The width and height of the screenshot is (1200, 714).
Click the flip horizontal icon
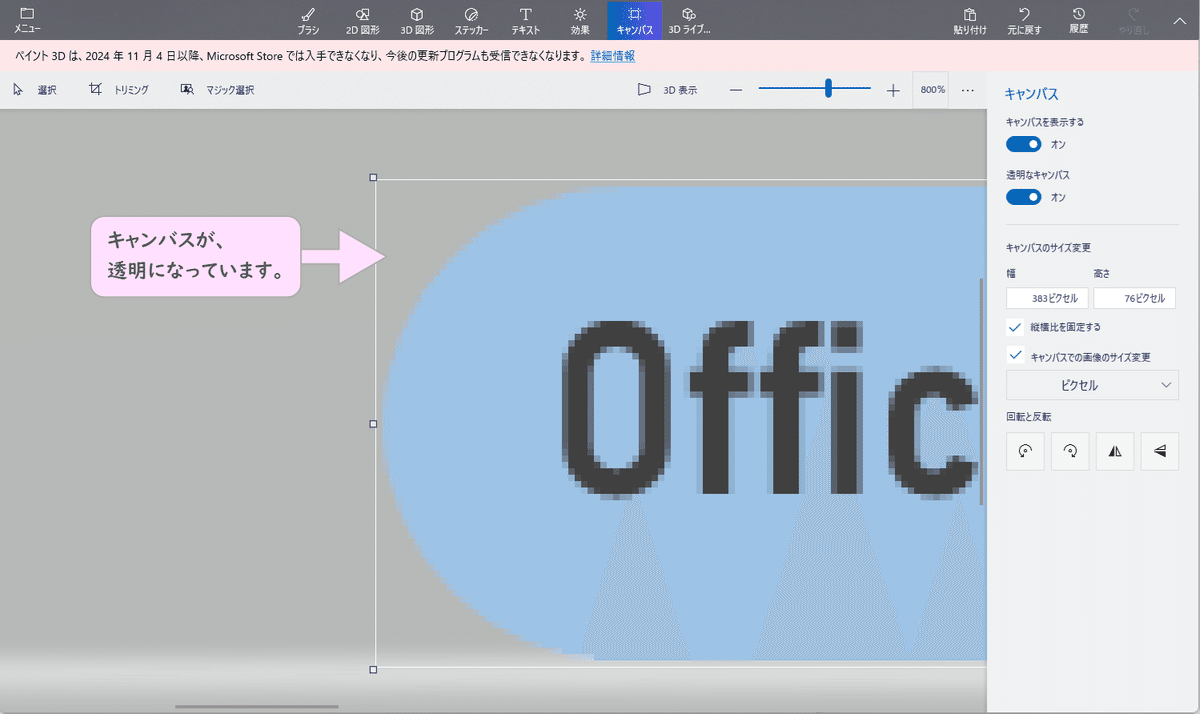(x=1115, y=451)
